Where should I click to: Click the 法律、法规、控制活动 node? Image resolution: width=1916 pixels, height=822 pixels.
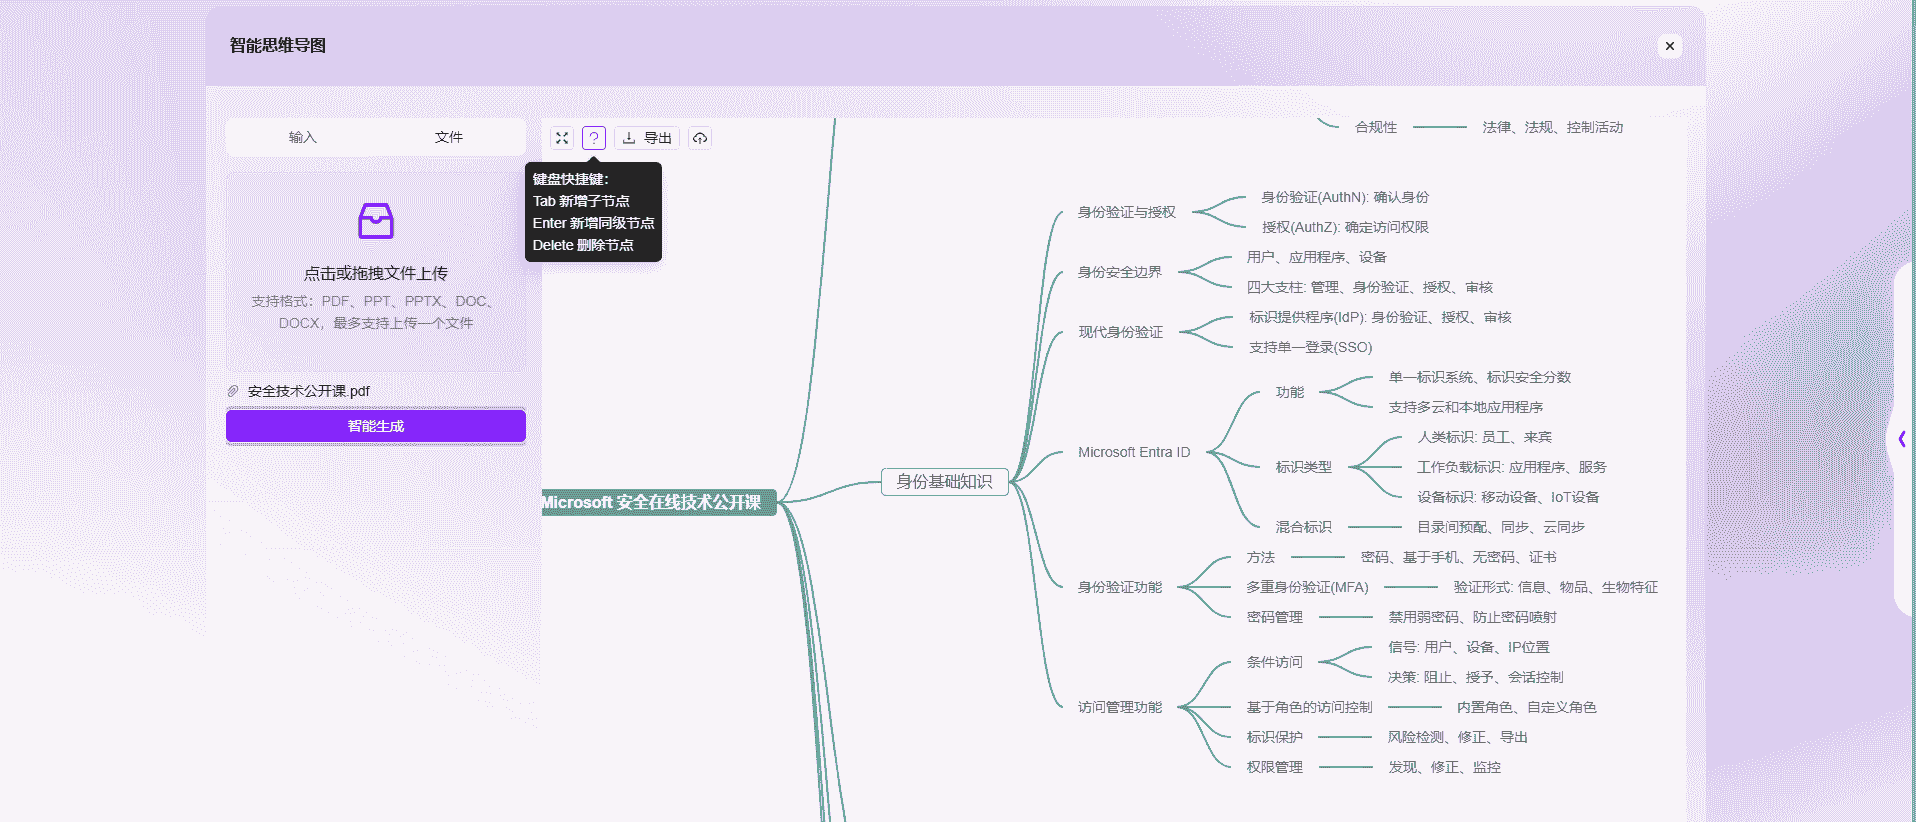(x=1552, y=127)
